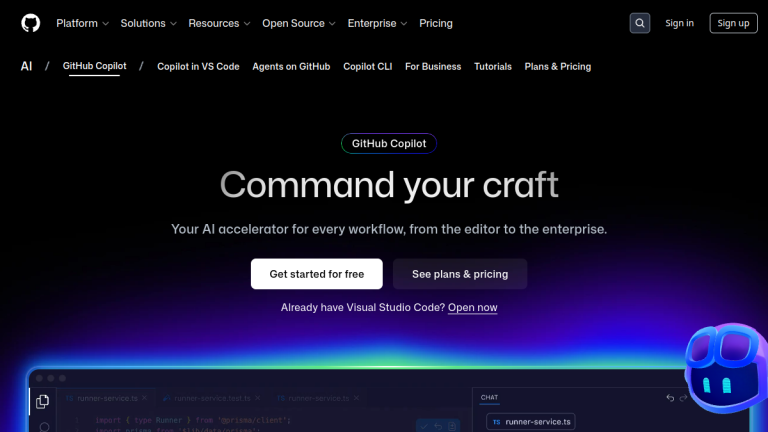Select the CHAT panel tab
Screen dimensions: 768x432
[x=489, y=398]
